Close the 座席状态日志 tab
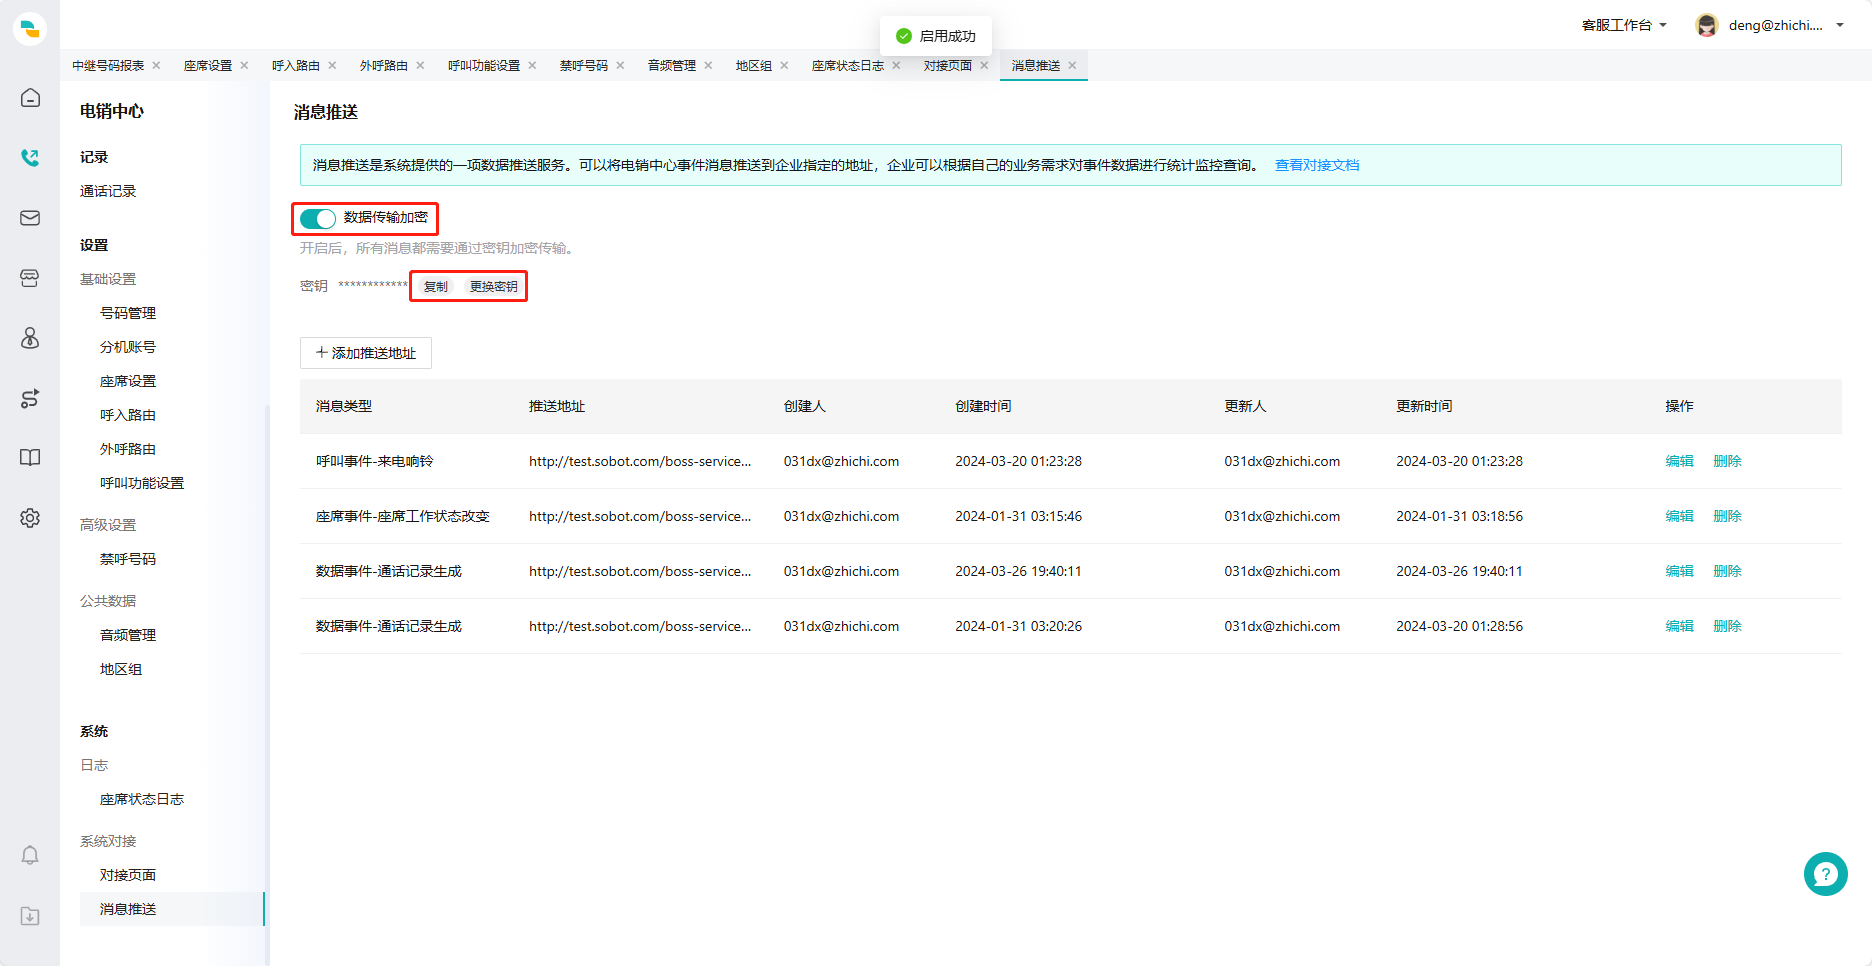The width and height of the screenshot is (1872, 966). [x=896, y=65]
